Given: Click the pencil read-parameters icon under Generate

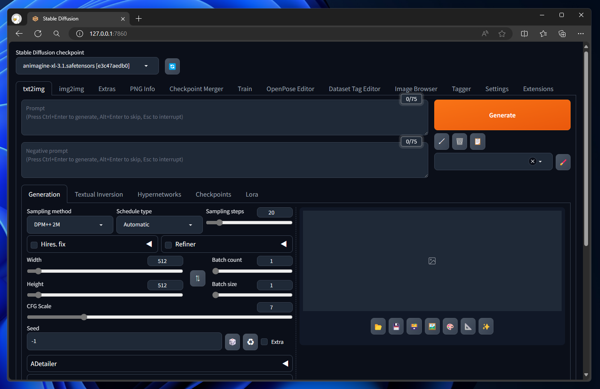Looking at the screenshot, I should coord(442,142).
